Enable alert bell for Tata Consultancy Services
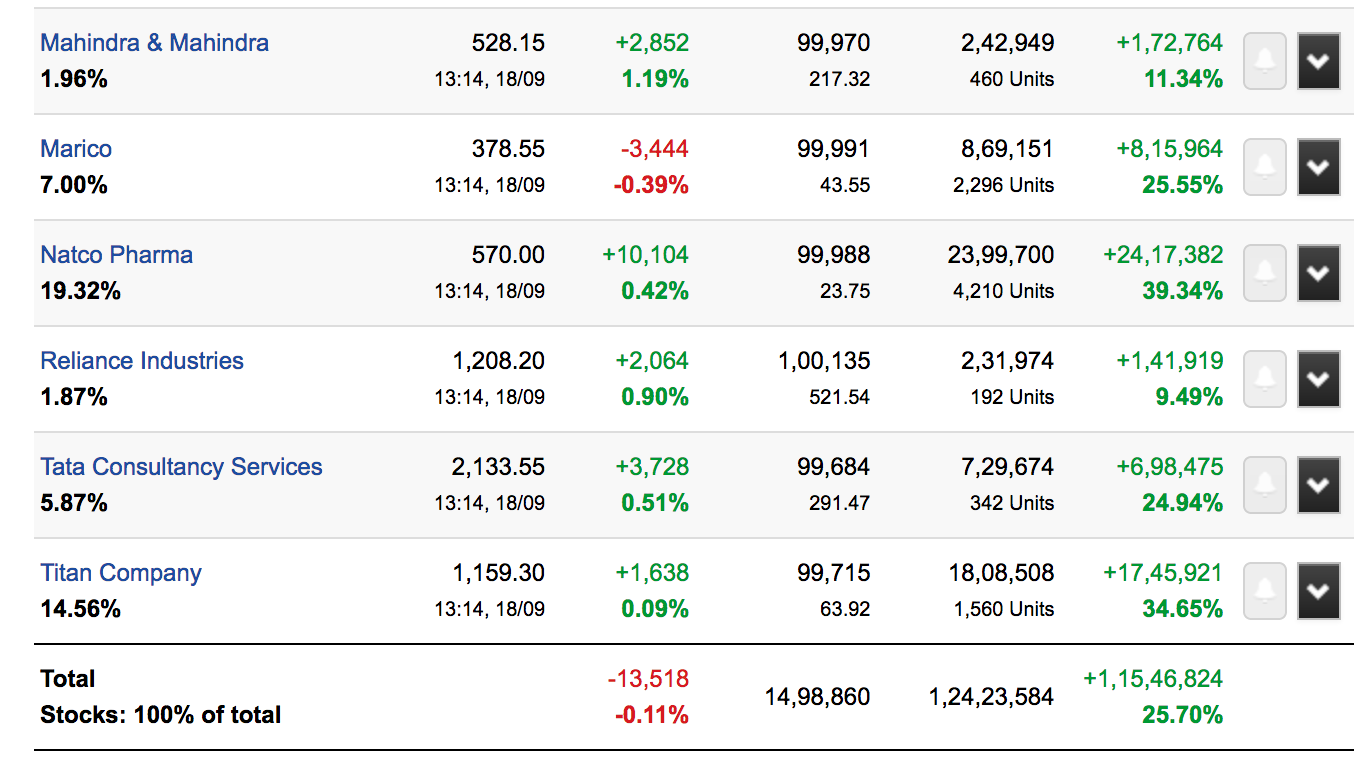The width and height of the screenshot is (1368, 768). 1264,485
